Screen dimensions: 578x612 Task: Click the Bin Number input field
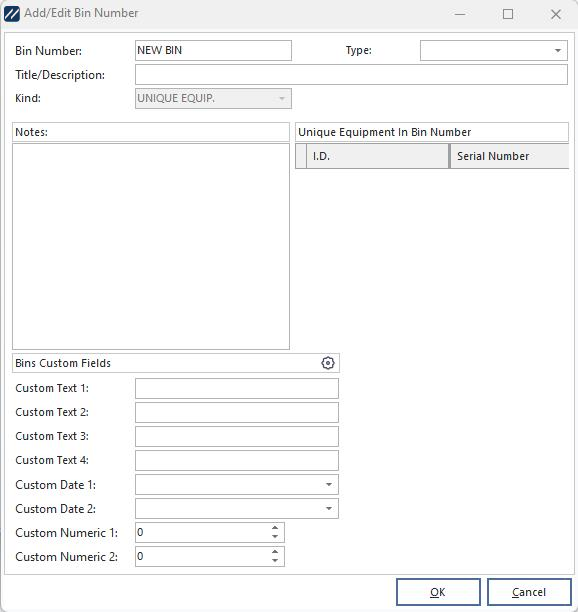213,50
